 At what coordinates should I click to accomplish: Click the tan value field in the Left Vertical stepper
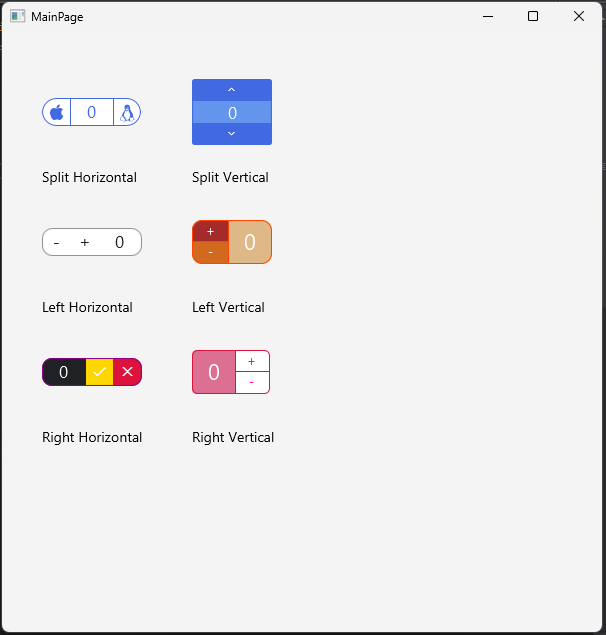[250, 242]
